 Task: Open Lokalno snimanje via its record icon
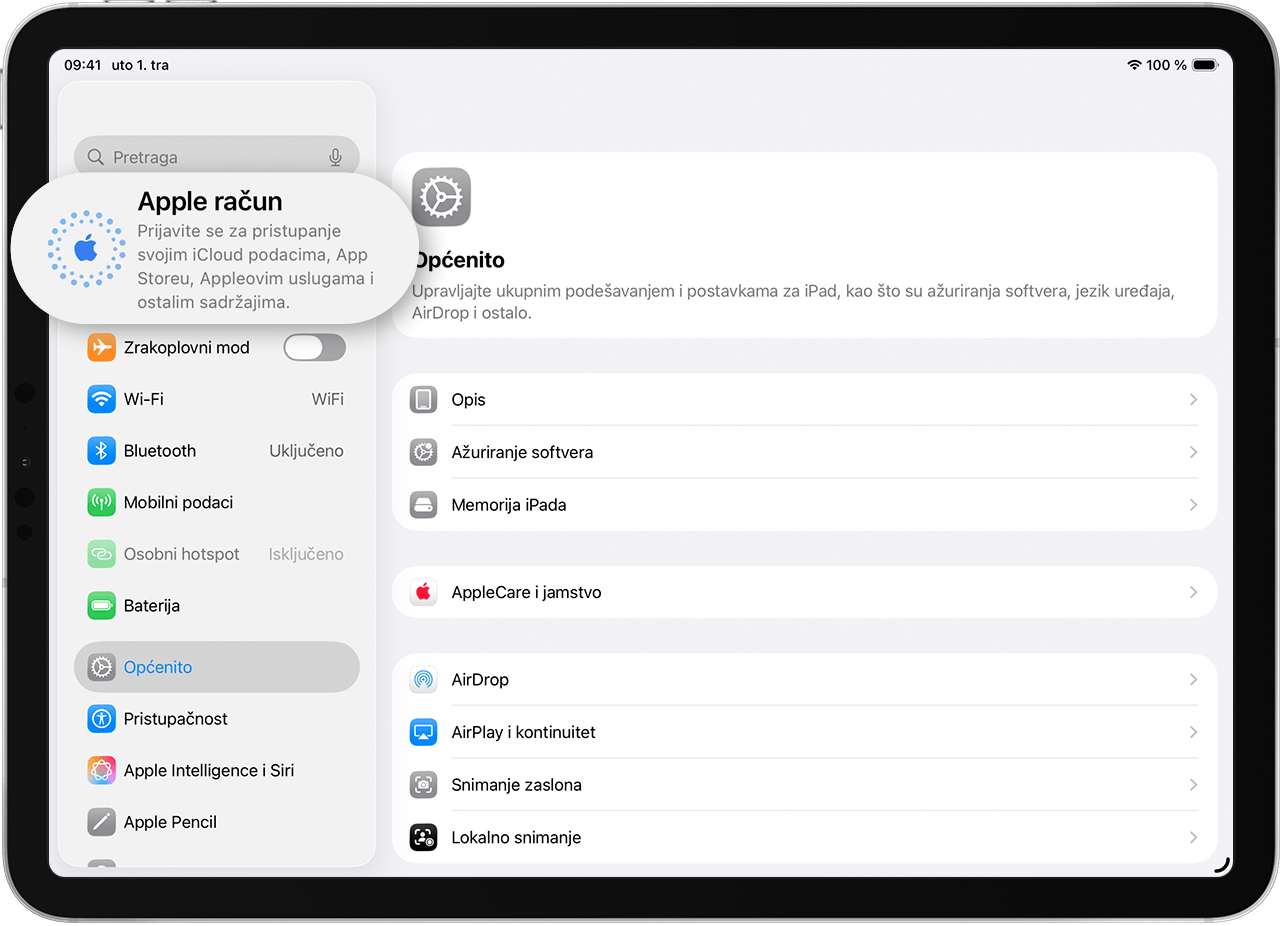pos(423,837)
